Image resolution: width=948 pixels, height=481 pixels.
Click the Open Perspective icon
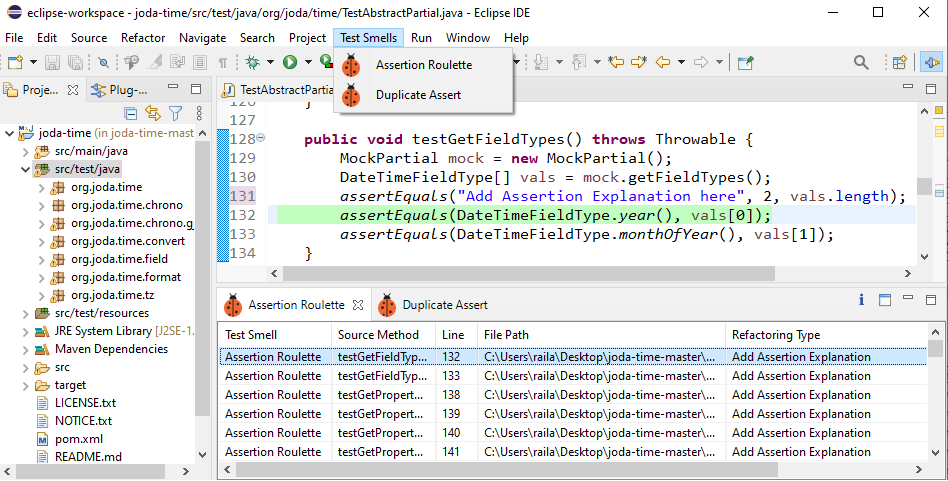900,62
